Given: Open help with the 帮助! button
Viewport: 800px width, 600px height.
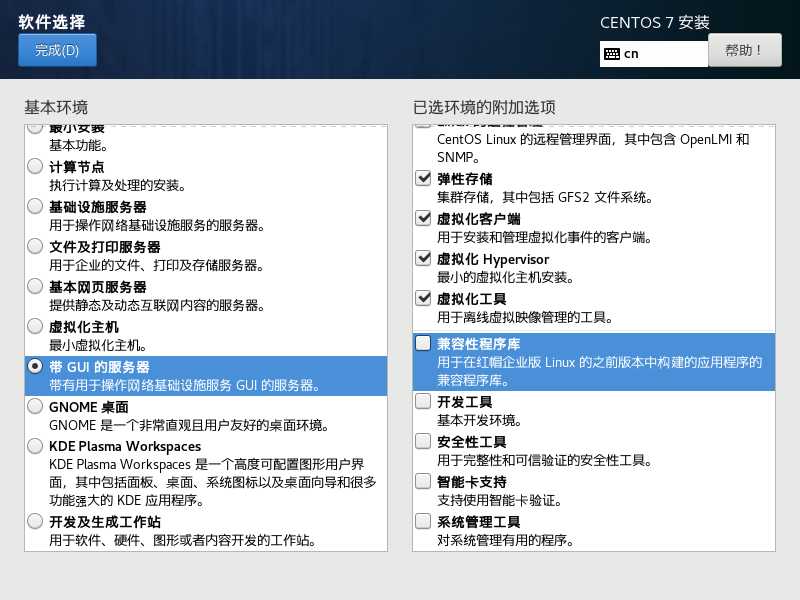Looking at the screenshot, I should tap(744, 50).
